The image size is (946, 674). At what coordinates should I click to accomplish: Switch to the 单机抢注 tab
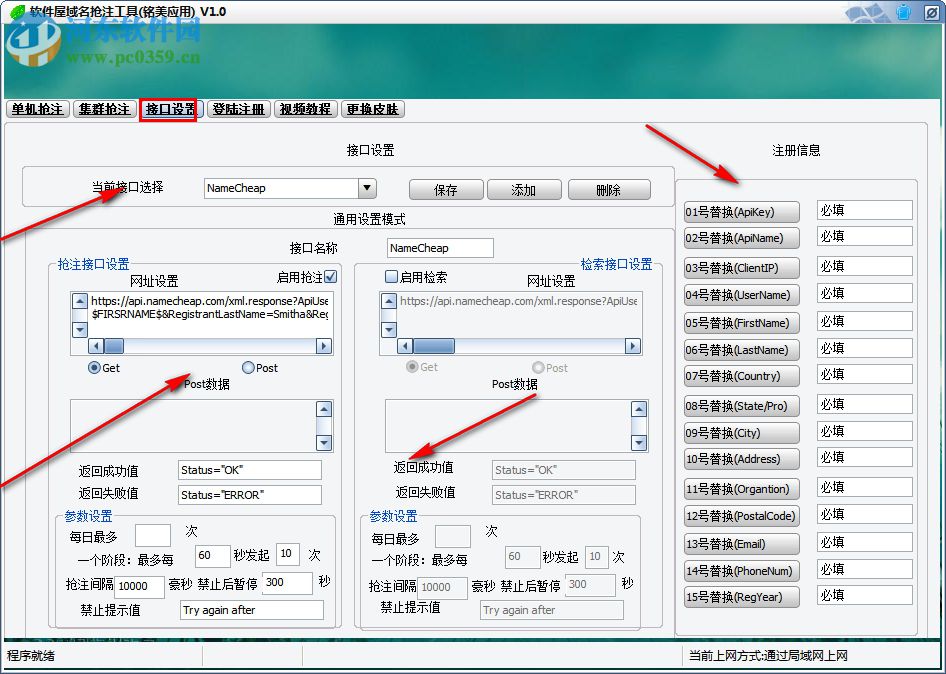click(x=37, y=110)
